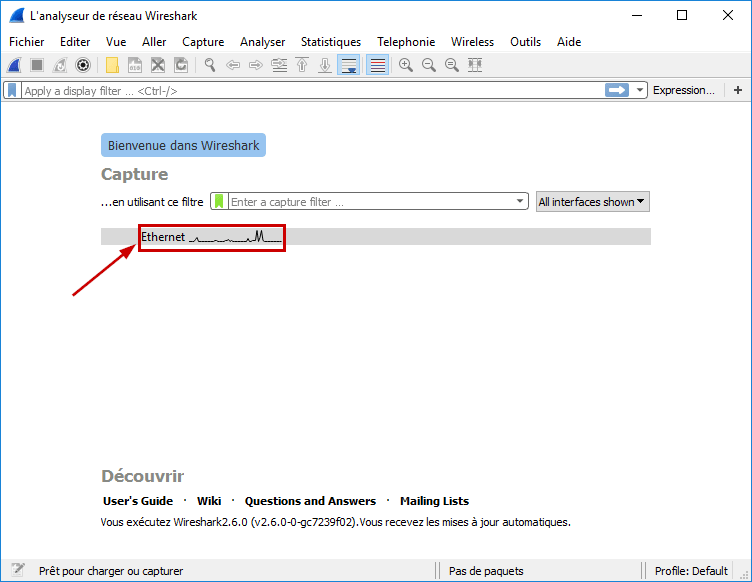Expand capture filter history dropdown
Viewport: 752px width, 582px height.
(x=519, y=201)
